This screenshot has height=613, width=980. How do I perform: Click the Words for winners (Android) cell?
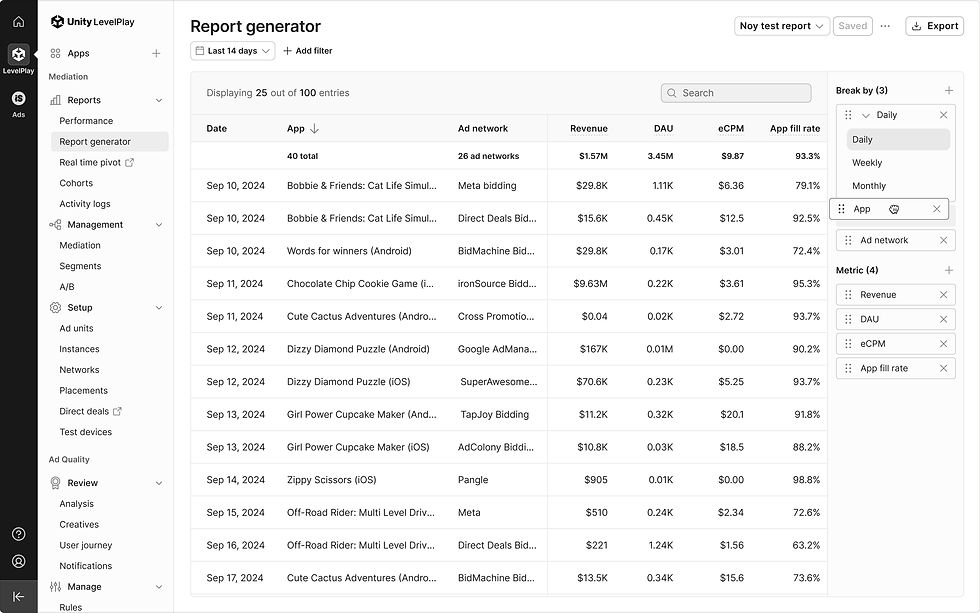pos(349,251)
